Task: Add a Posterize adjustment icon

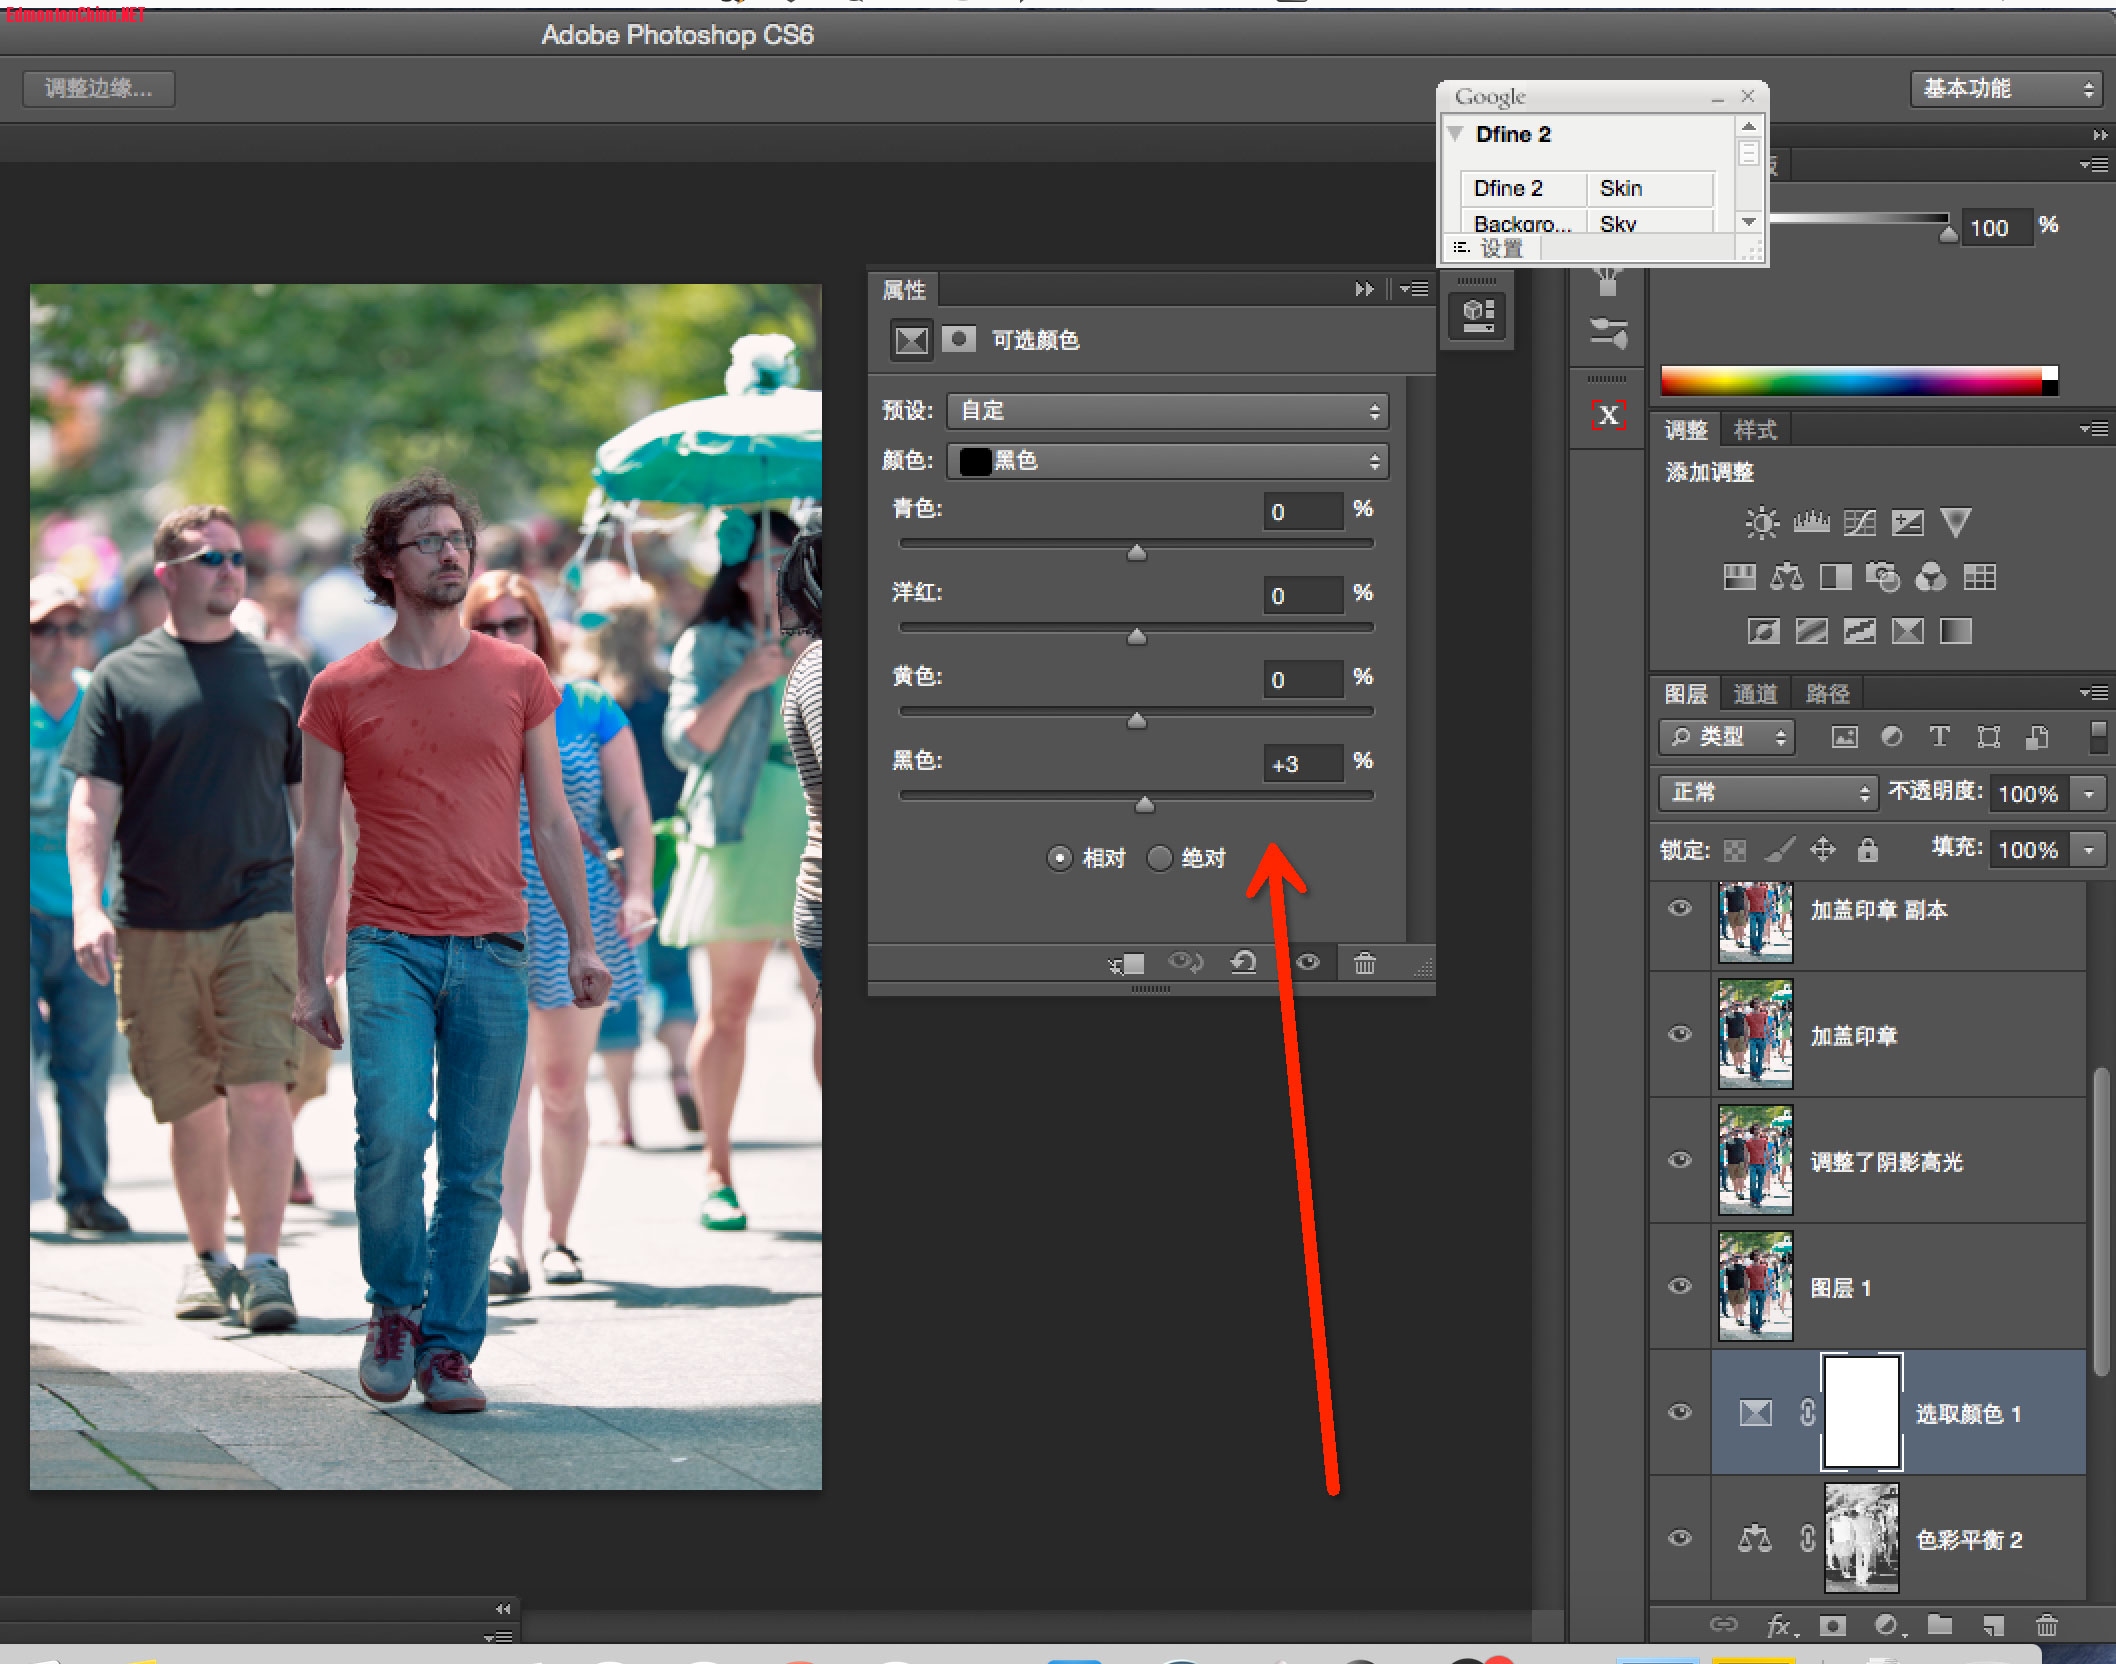Action: (1811, 631)
